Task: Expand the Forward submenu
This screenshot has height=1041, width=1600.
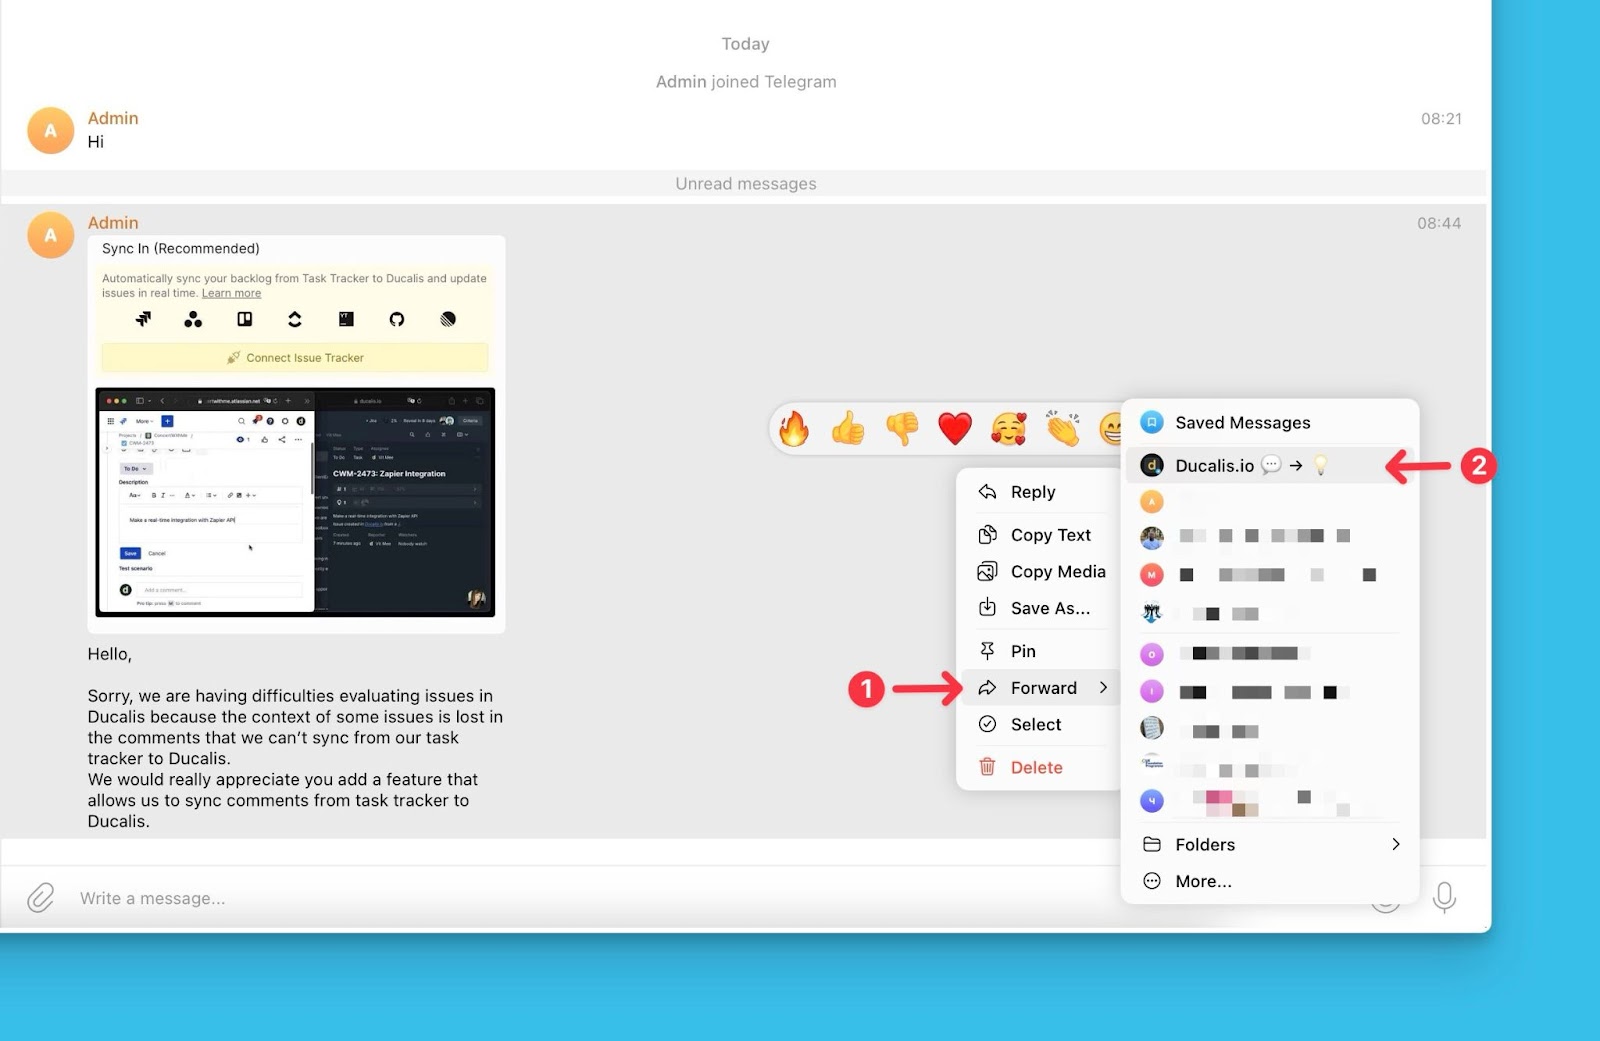Action: coord(1043,688)
